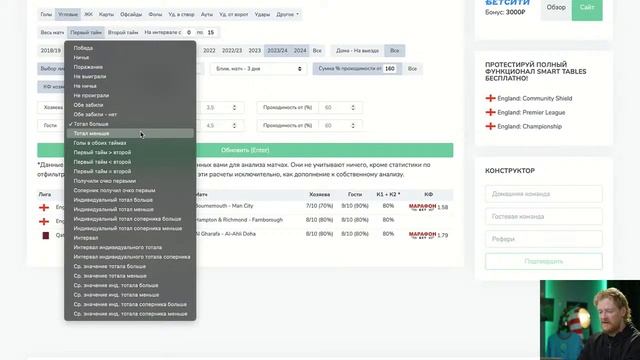
Task: Toggle the 2018/19 season filter
Action: [51, 51]
